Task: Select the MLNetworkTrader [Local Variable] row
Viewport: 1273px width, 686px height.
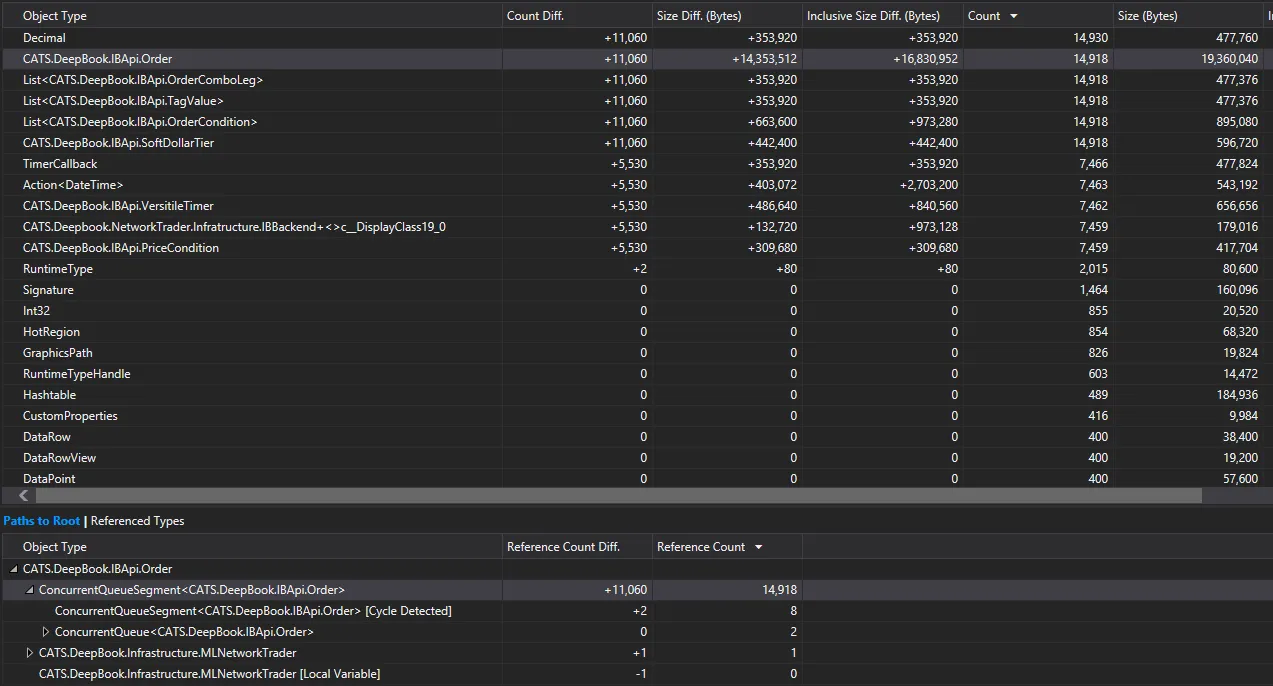Action: click(x=401, y=674)
